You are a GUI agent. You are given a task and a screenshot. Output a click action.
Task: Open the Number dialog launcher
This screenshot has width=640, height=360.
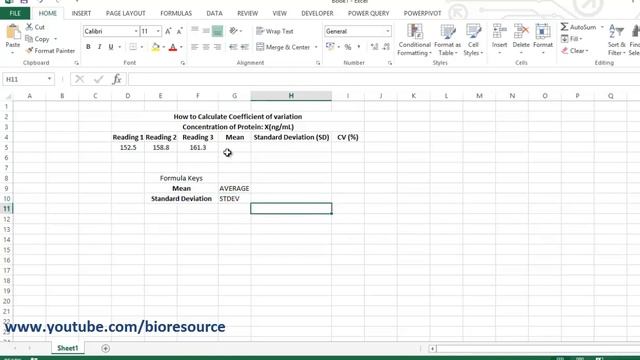click(390, 63)
